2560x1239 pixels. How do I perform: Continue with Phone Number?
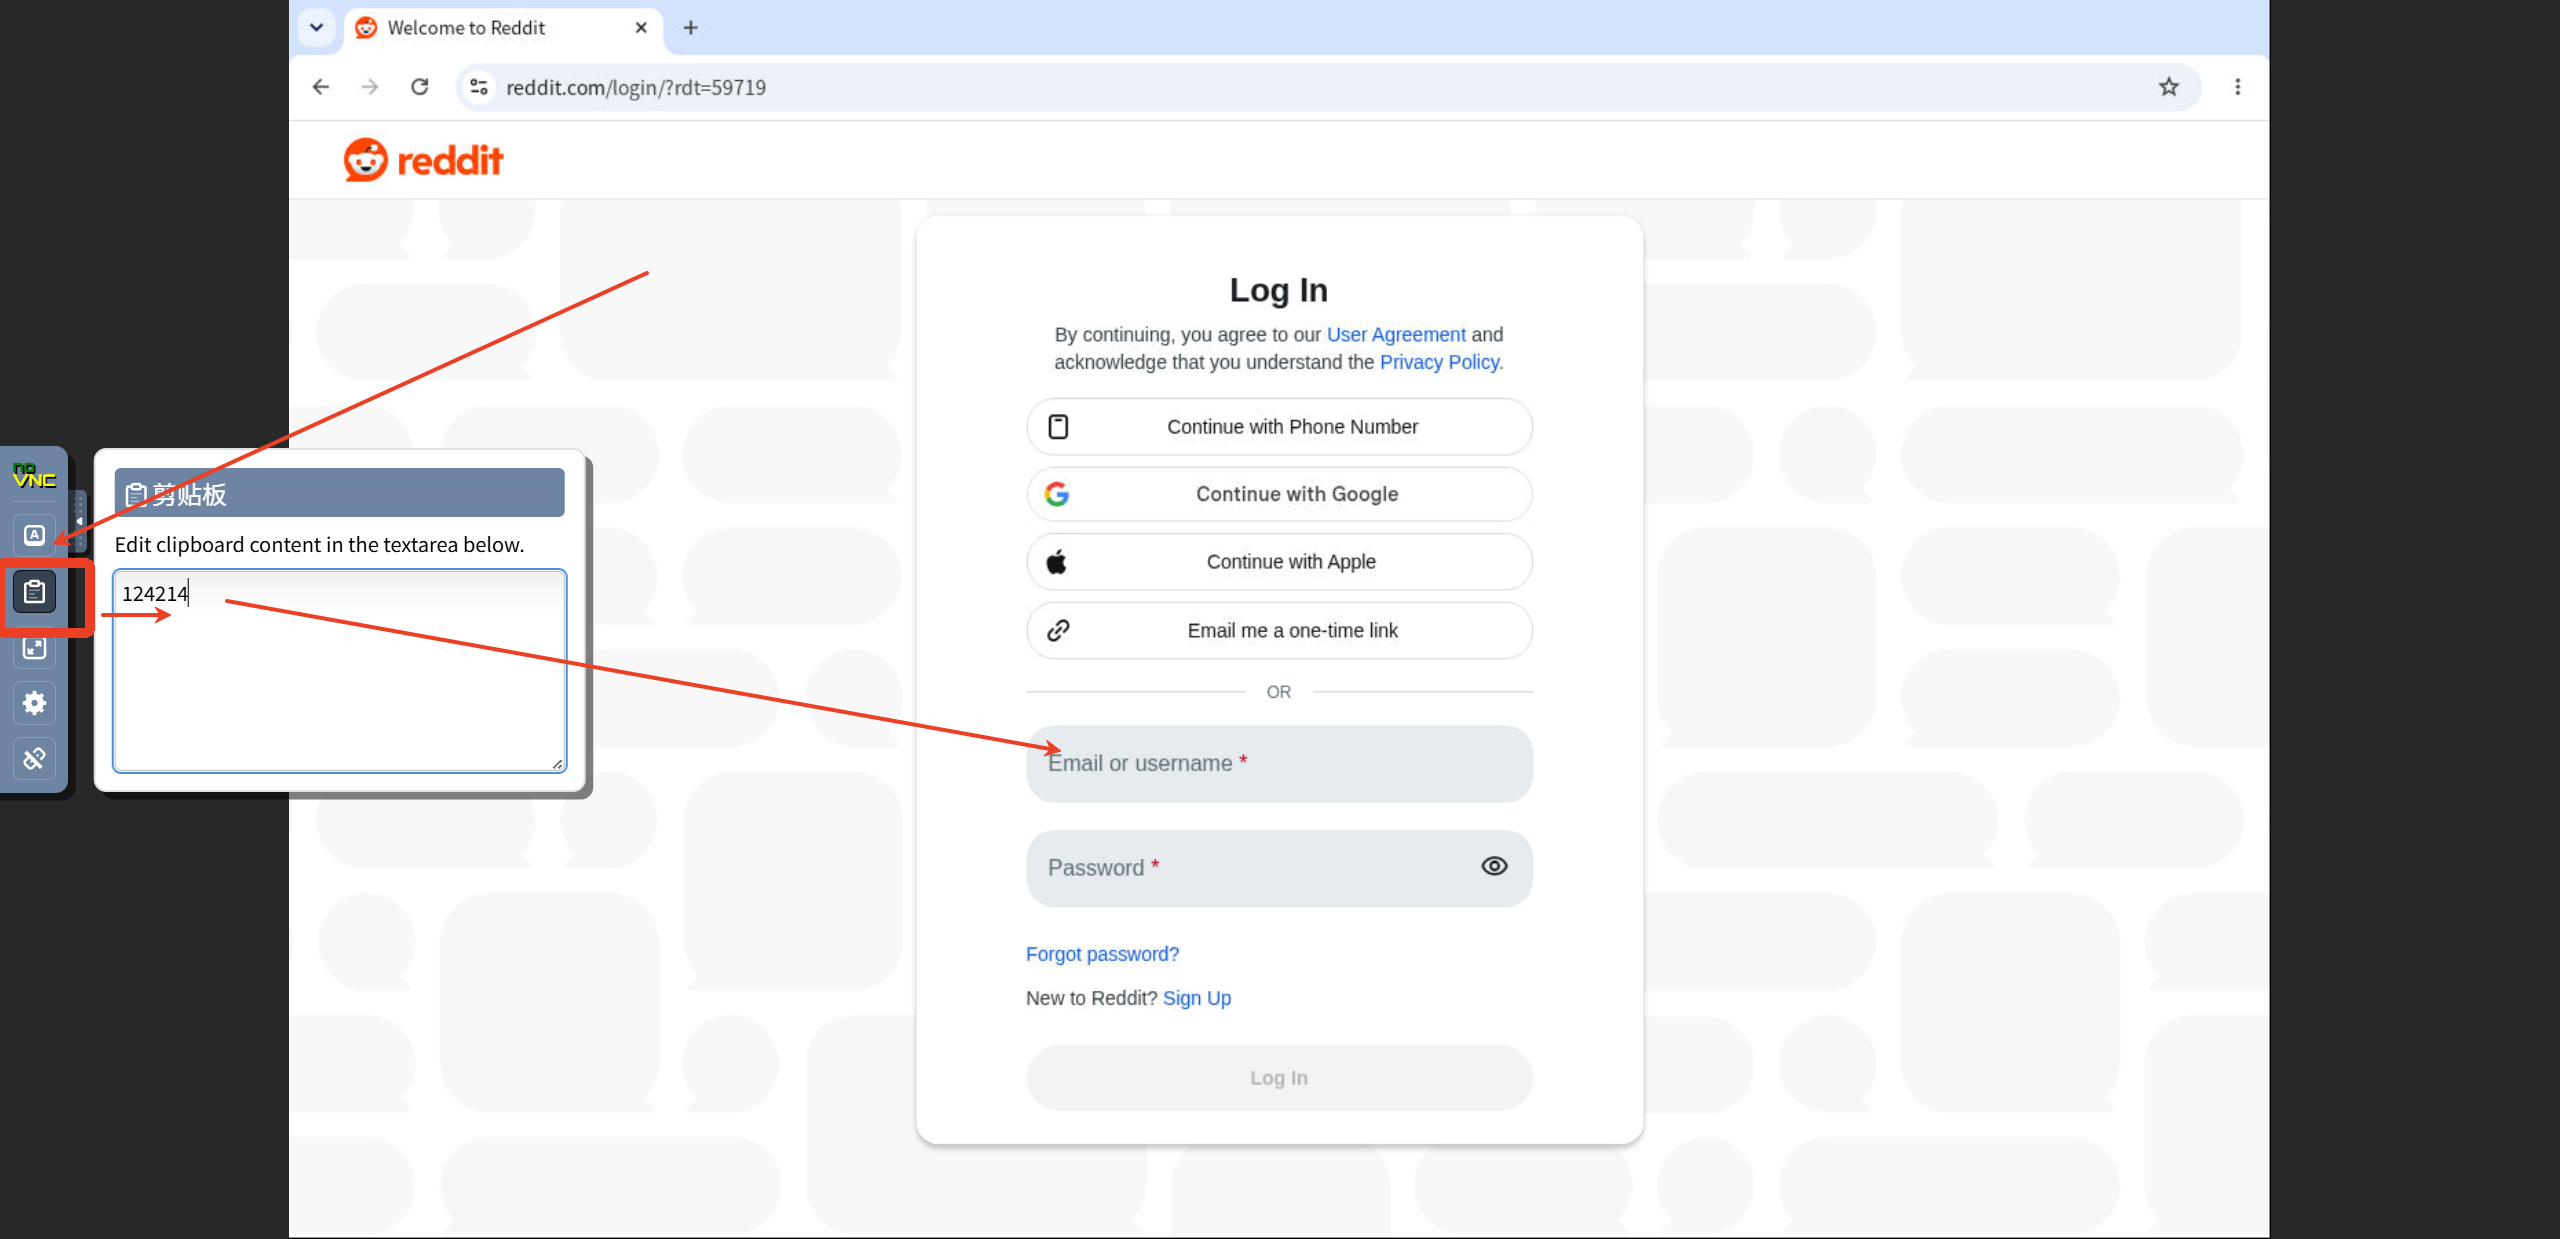click(1279, 427)
